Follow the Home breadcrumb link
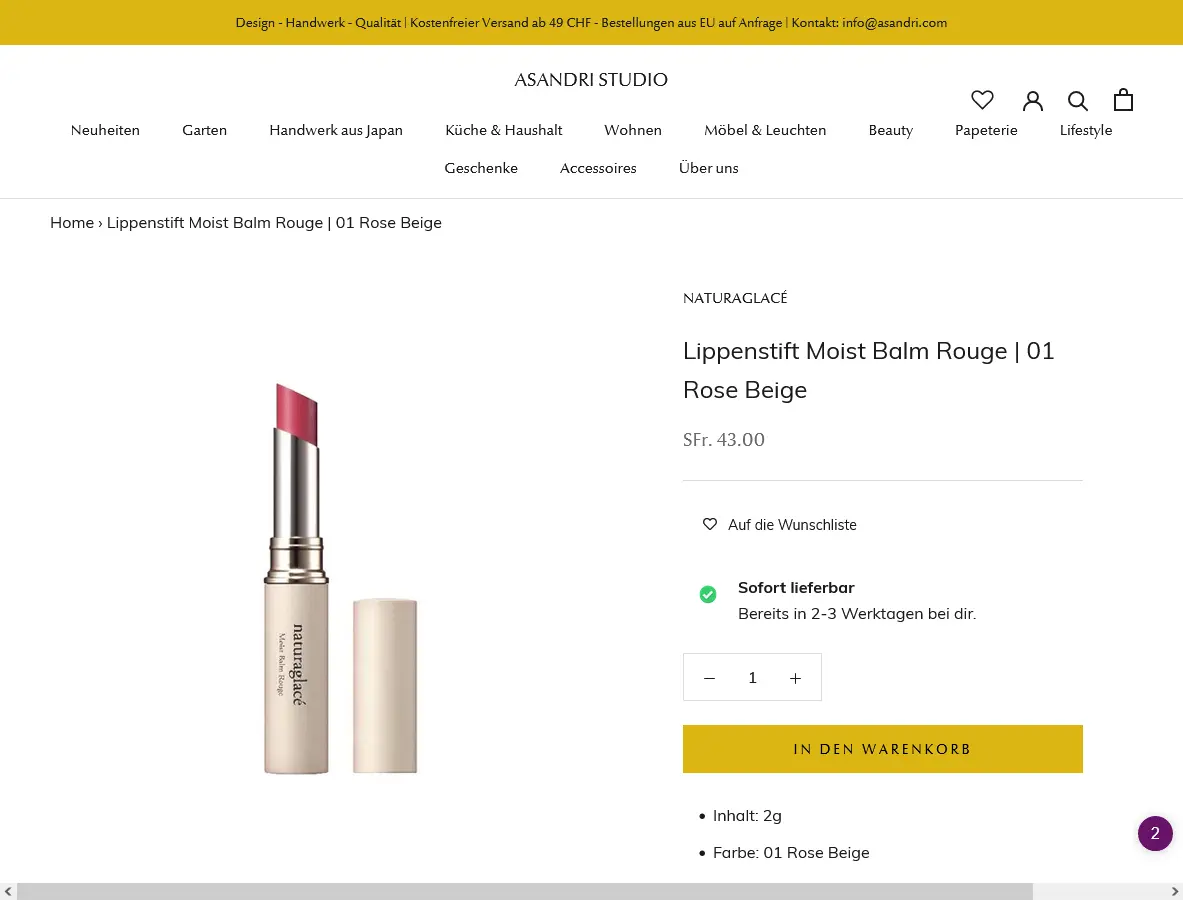Screen dimensions: 1183x900 click(x=72, y=222)
